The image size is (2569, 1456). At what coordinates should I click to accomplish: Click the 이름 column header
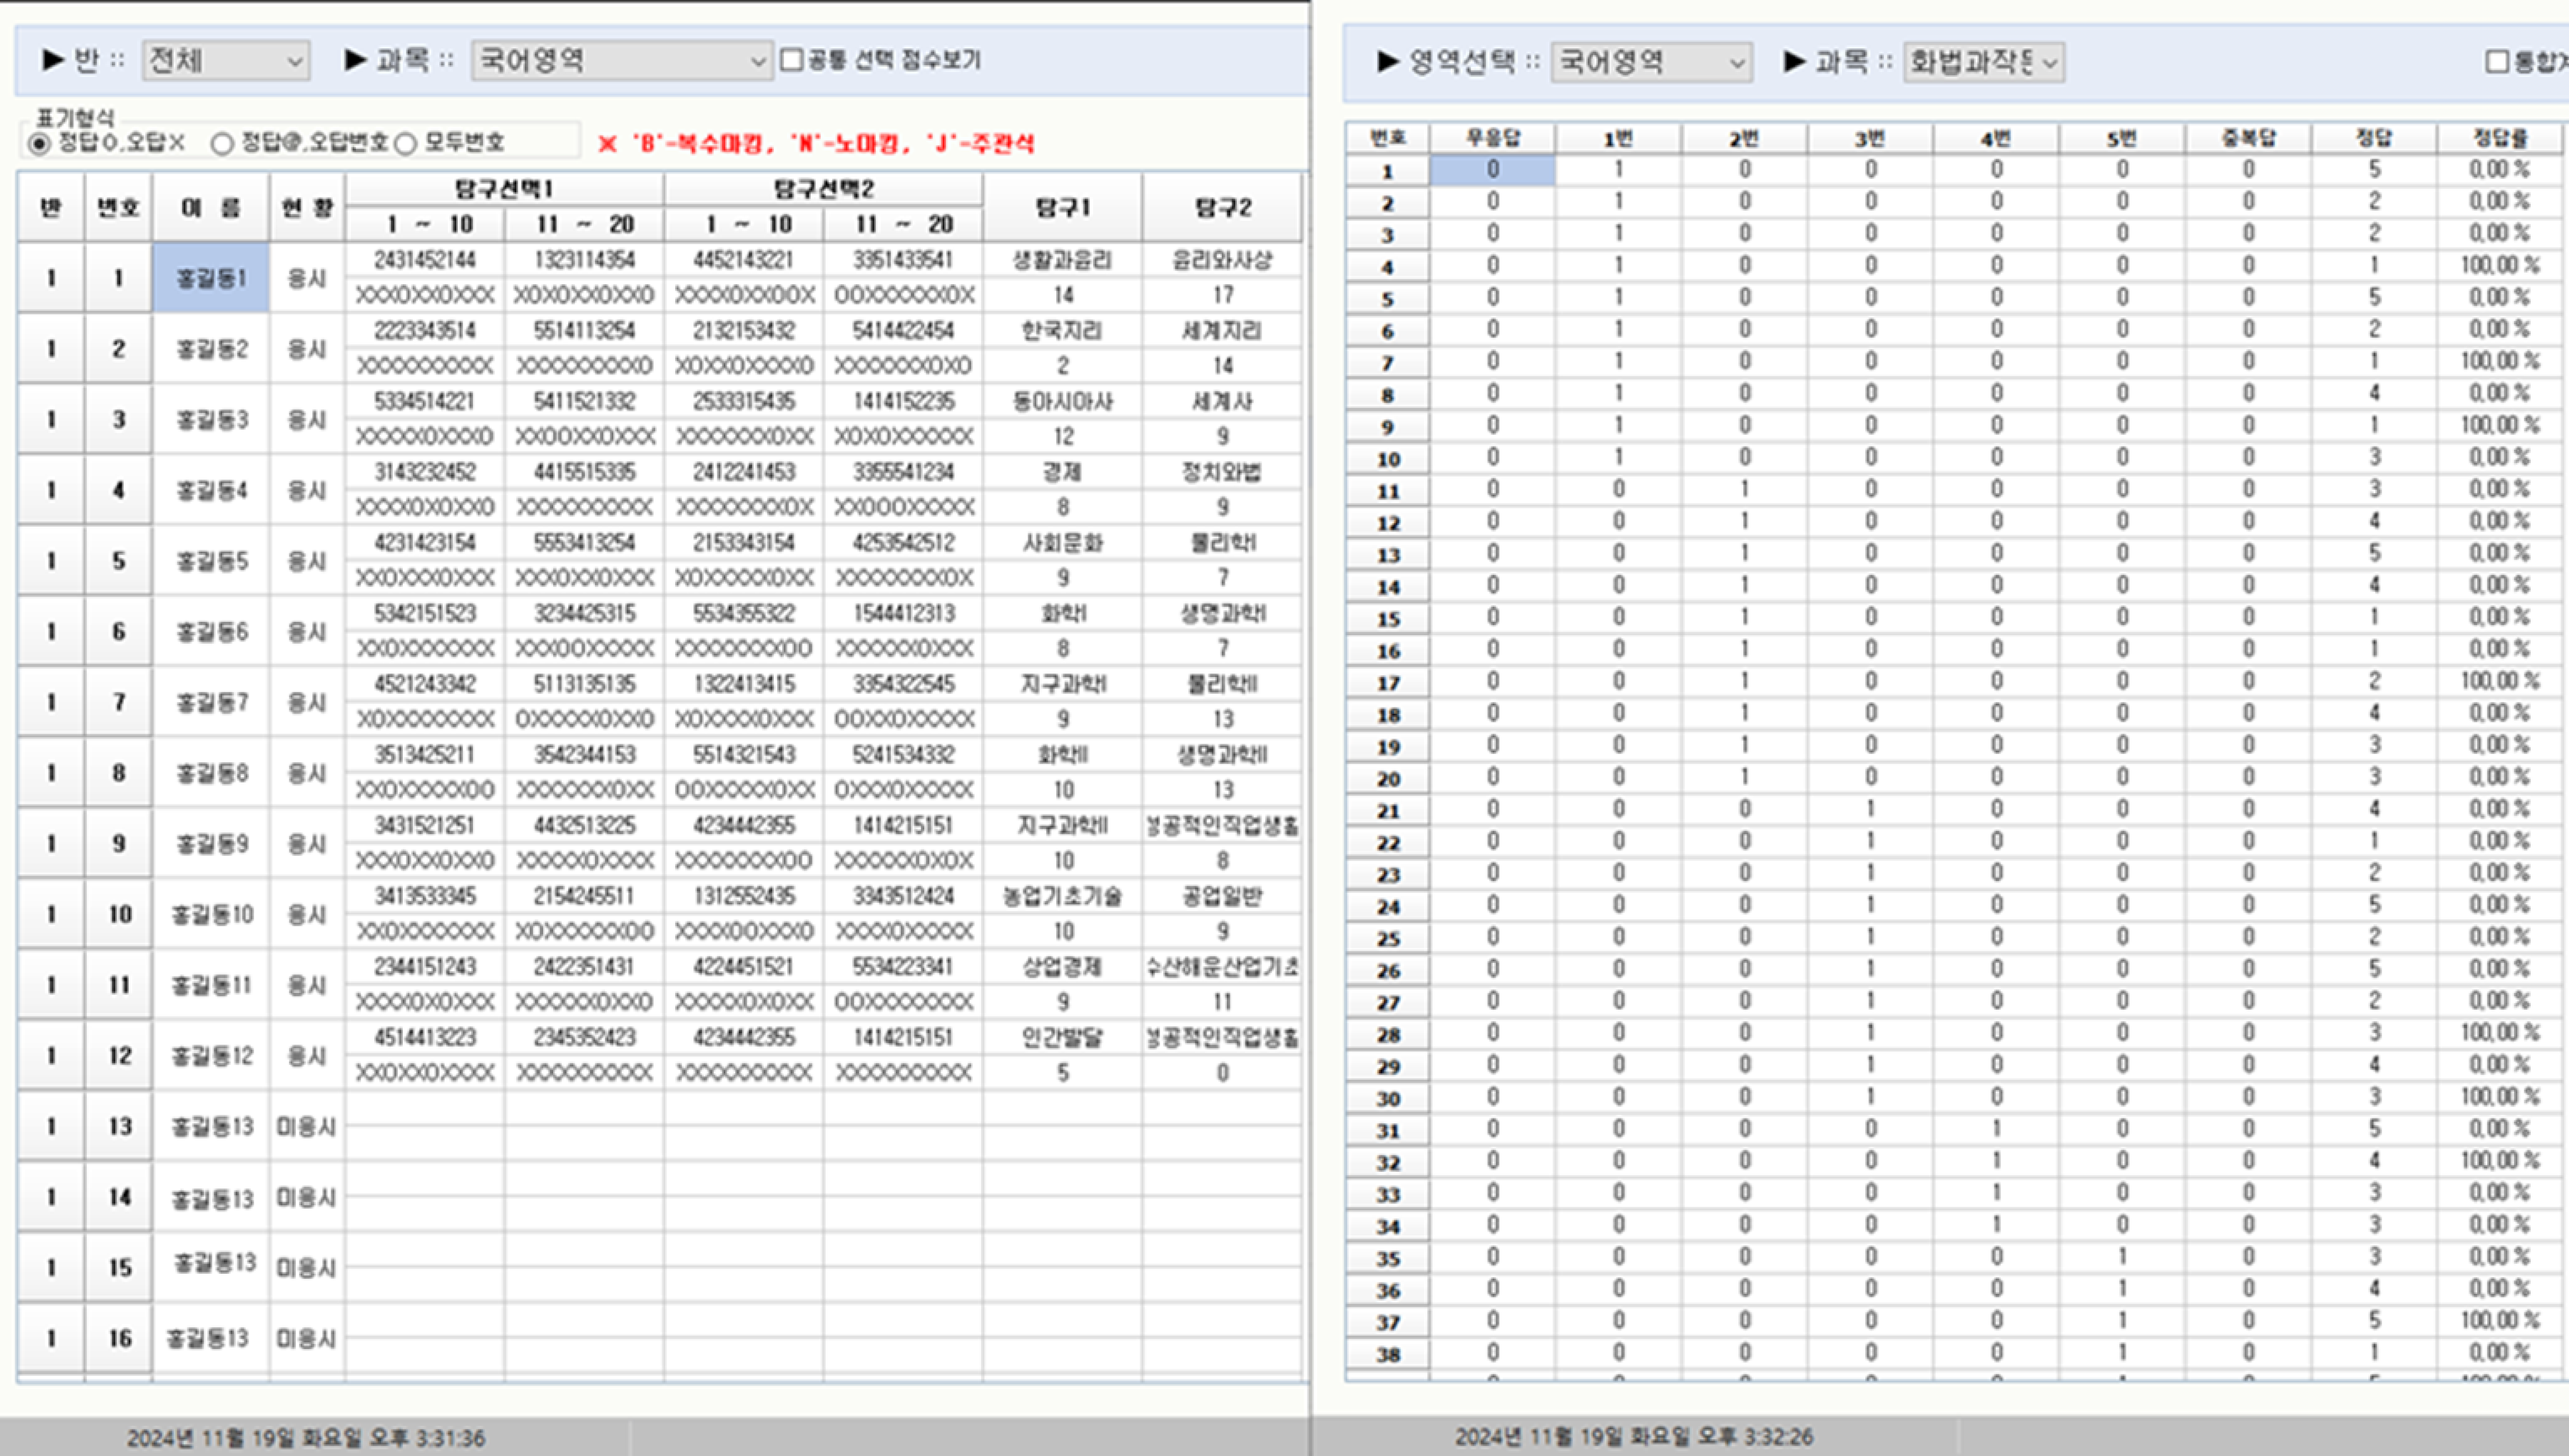point(210,208)
